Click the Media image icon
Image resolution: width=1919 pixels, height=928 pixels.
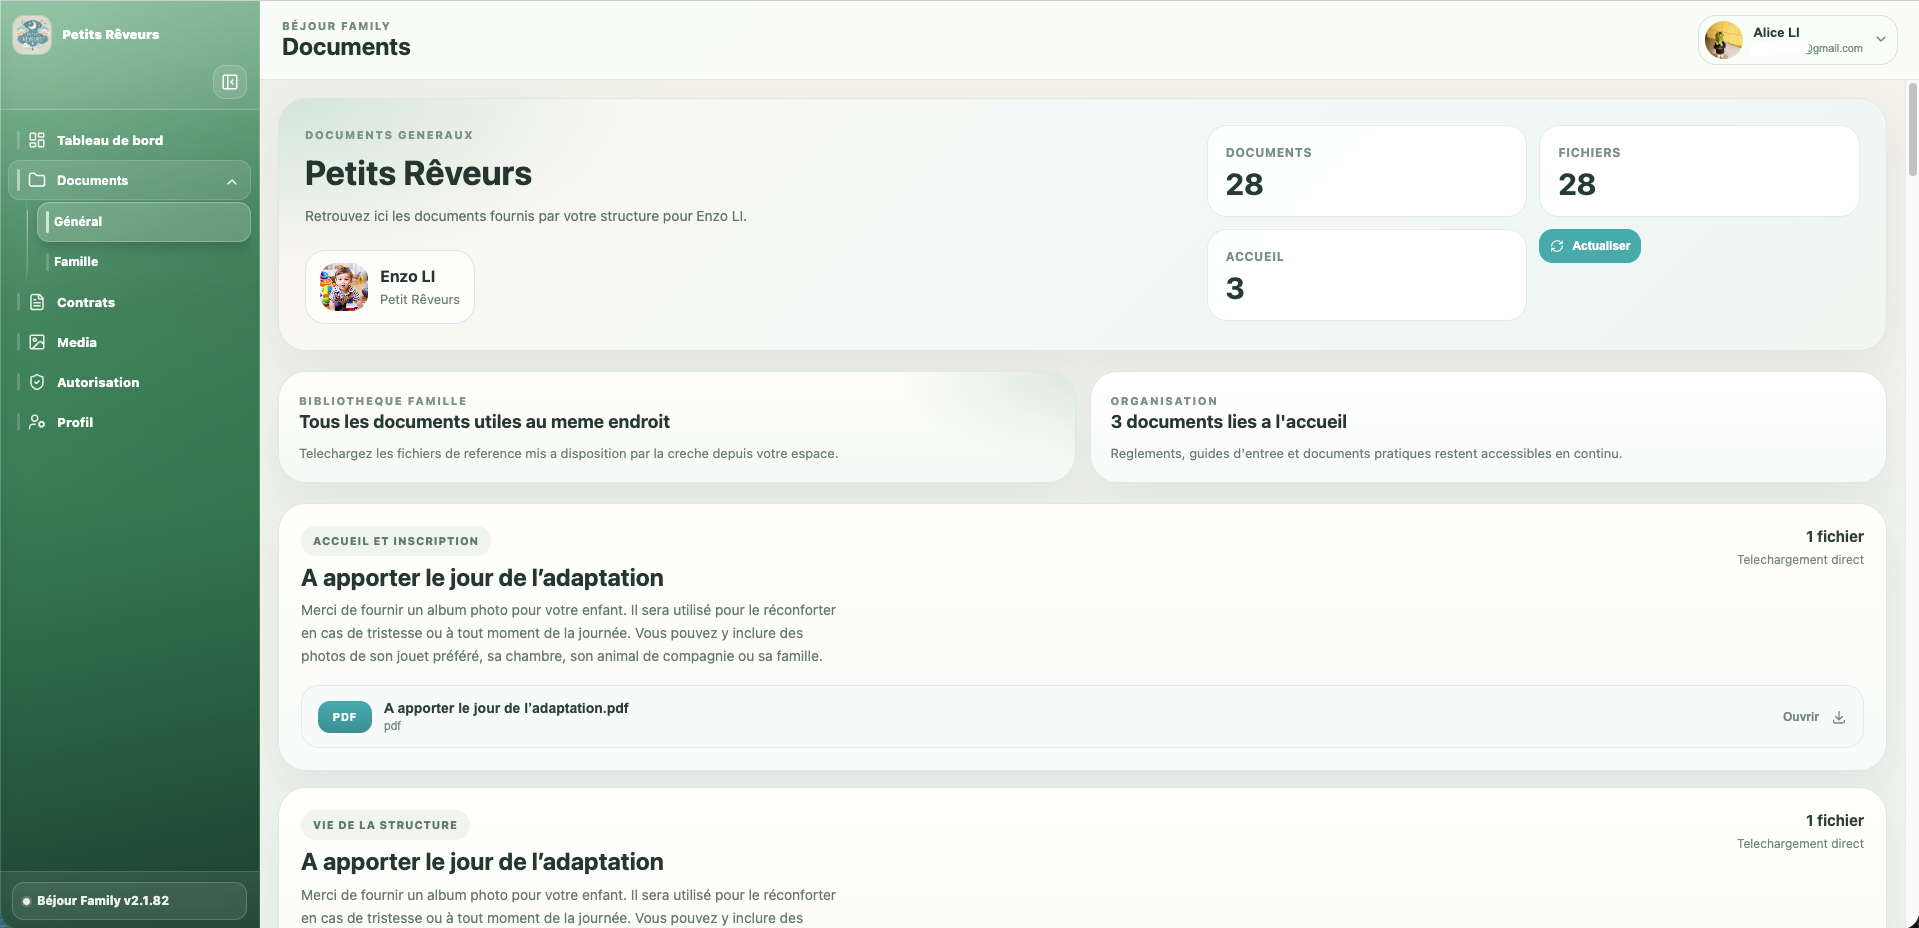[x=37, y=342]
